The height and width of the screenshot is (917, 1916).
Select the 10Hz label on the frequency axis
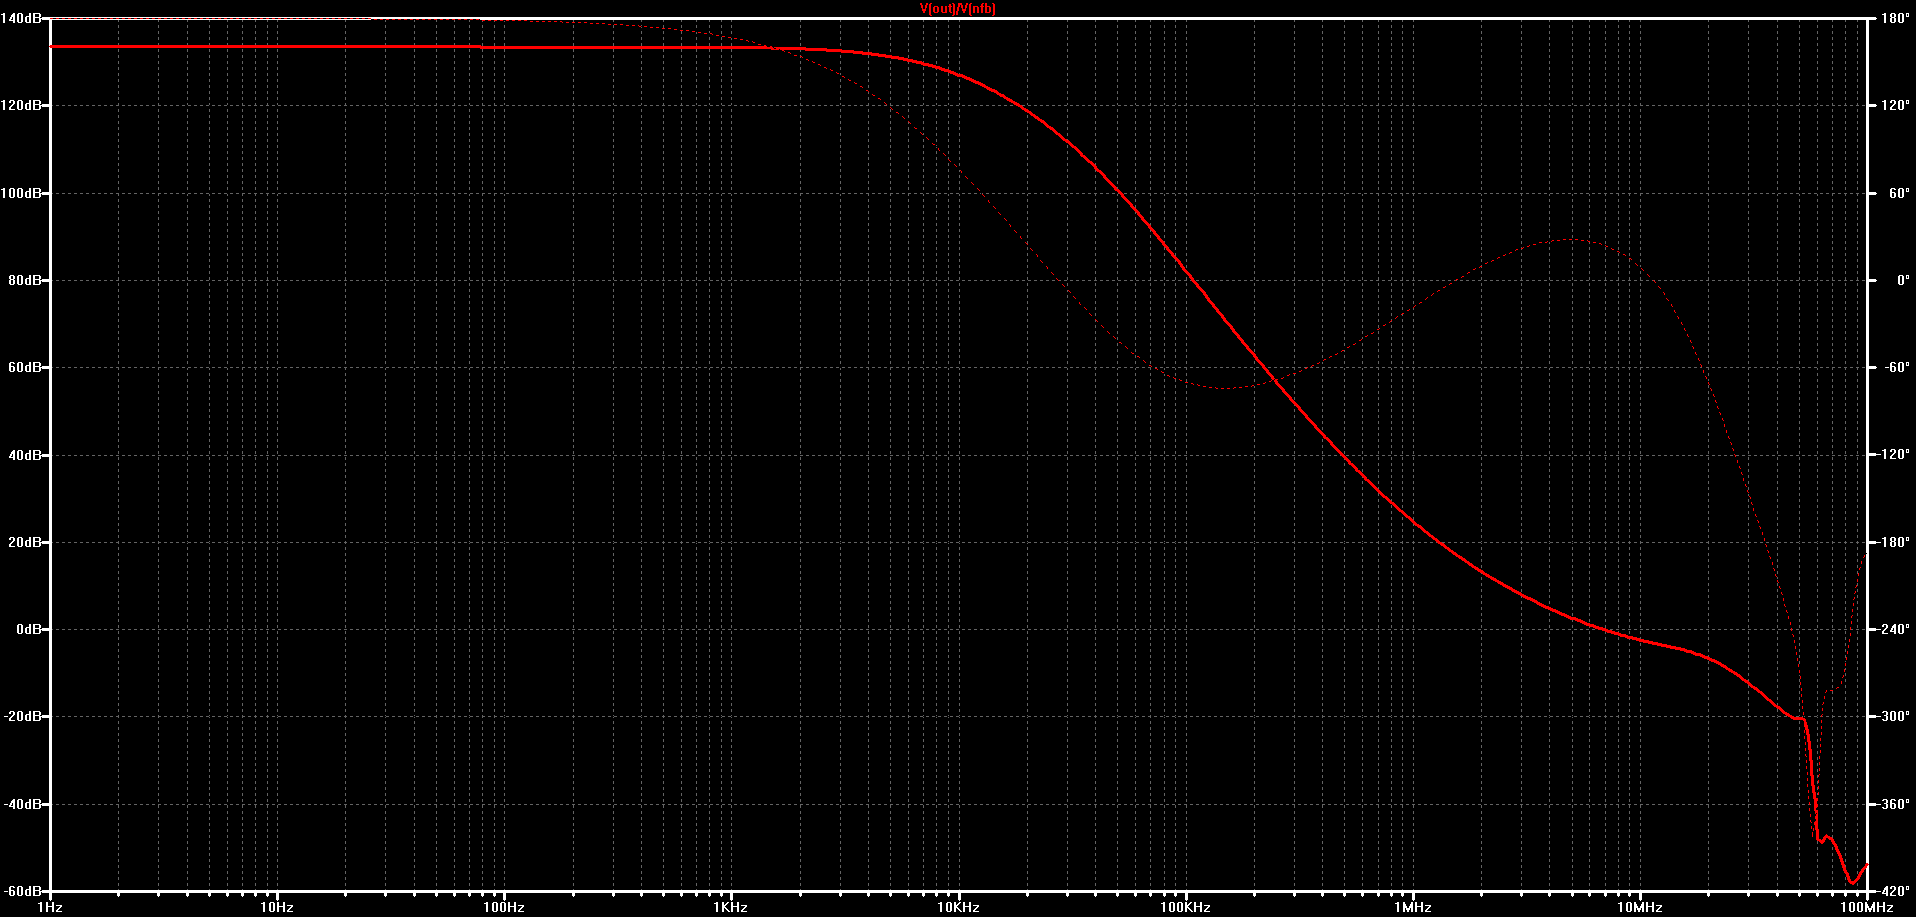pos(277,908)
